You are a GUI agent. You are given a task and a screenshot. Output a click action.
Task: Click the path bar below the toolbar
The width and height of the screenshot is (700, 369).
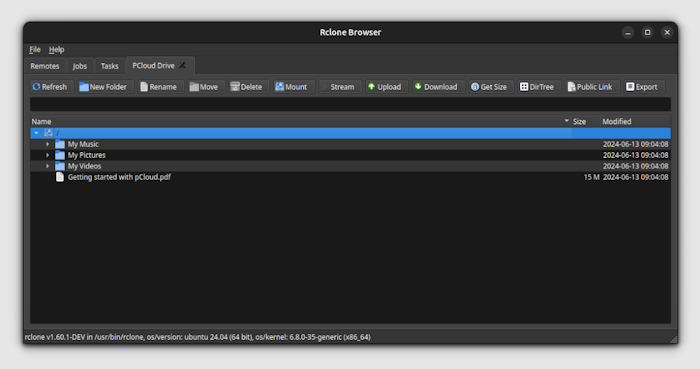click(350, 104)
